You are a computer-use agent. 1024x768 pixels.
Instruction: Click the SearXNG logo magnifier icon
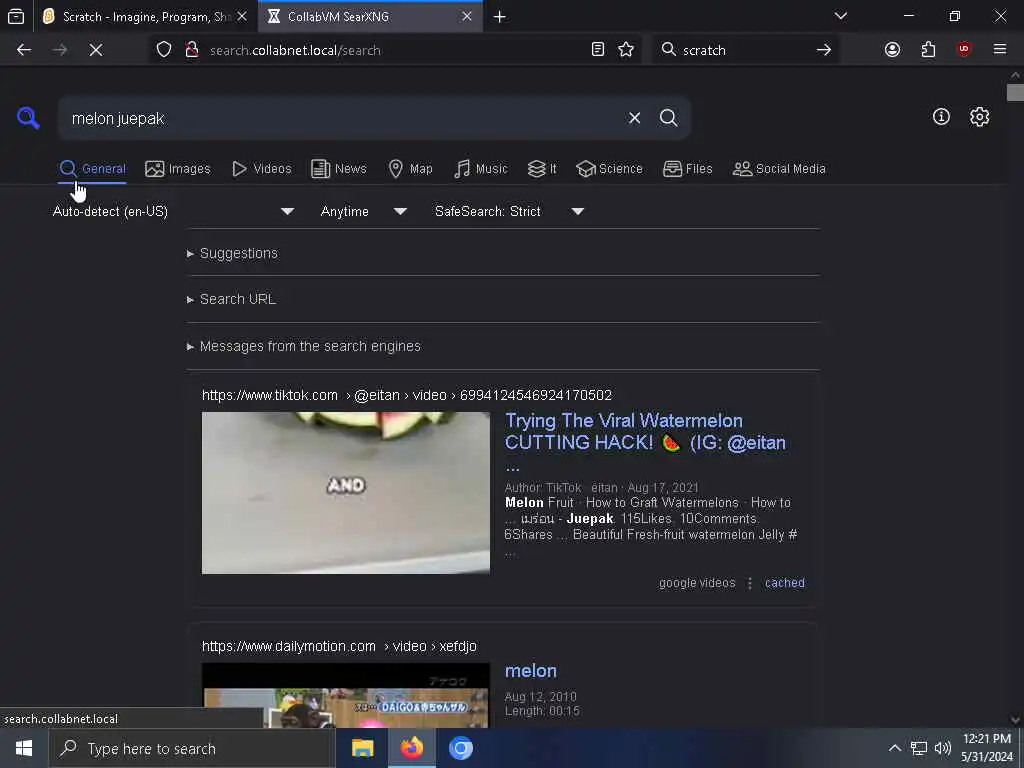click(x=28, y=118)
